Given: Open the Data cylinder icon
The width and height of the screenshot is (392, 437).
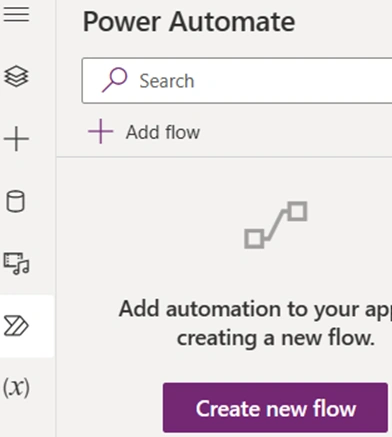Looking at the screenshot, I should tap(16, 201).
